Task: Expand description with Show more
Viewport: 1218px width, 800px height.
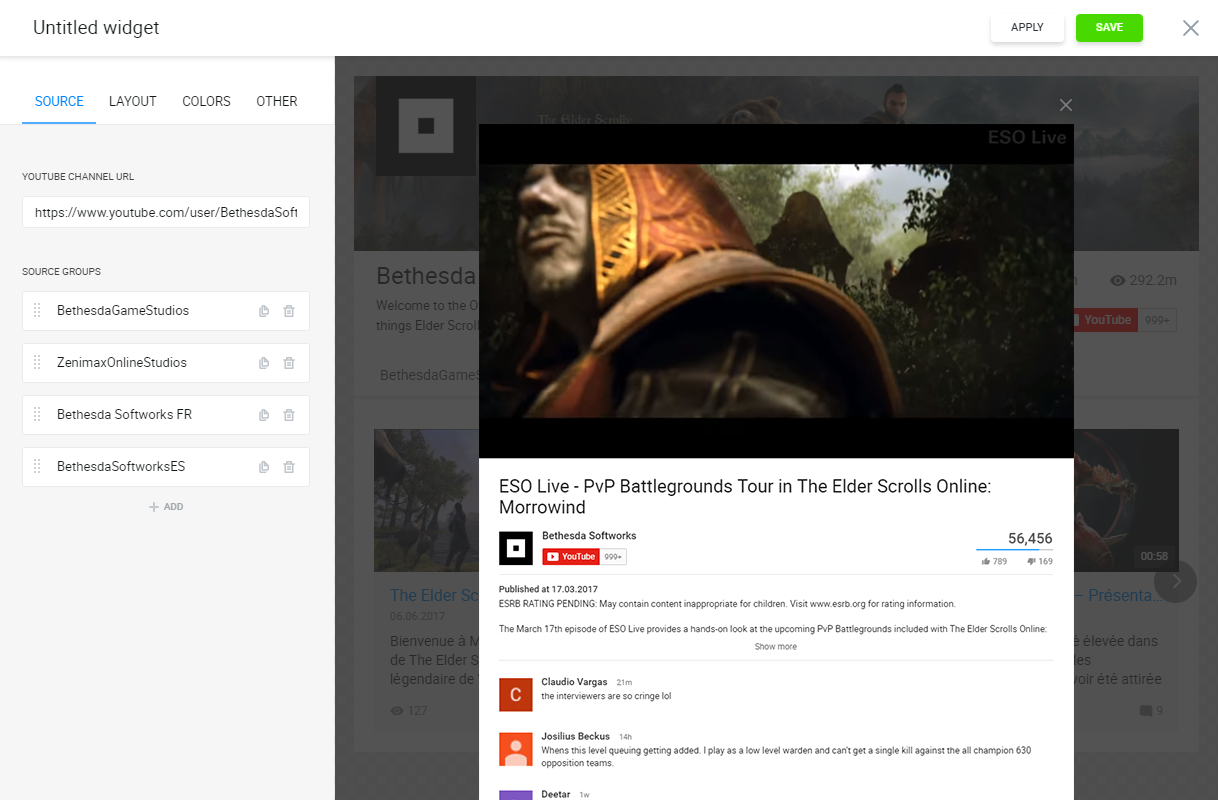Action: point(776,647)
